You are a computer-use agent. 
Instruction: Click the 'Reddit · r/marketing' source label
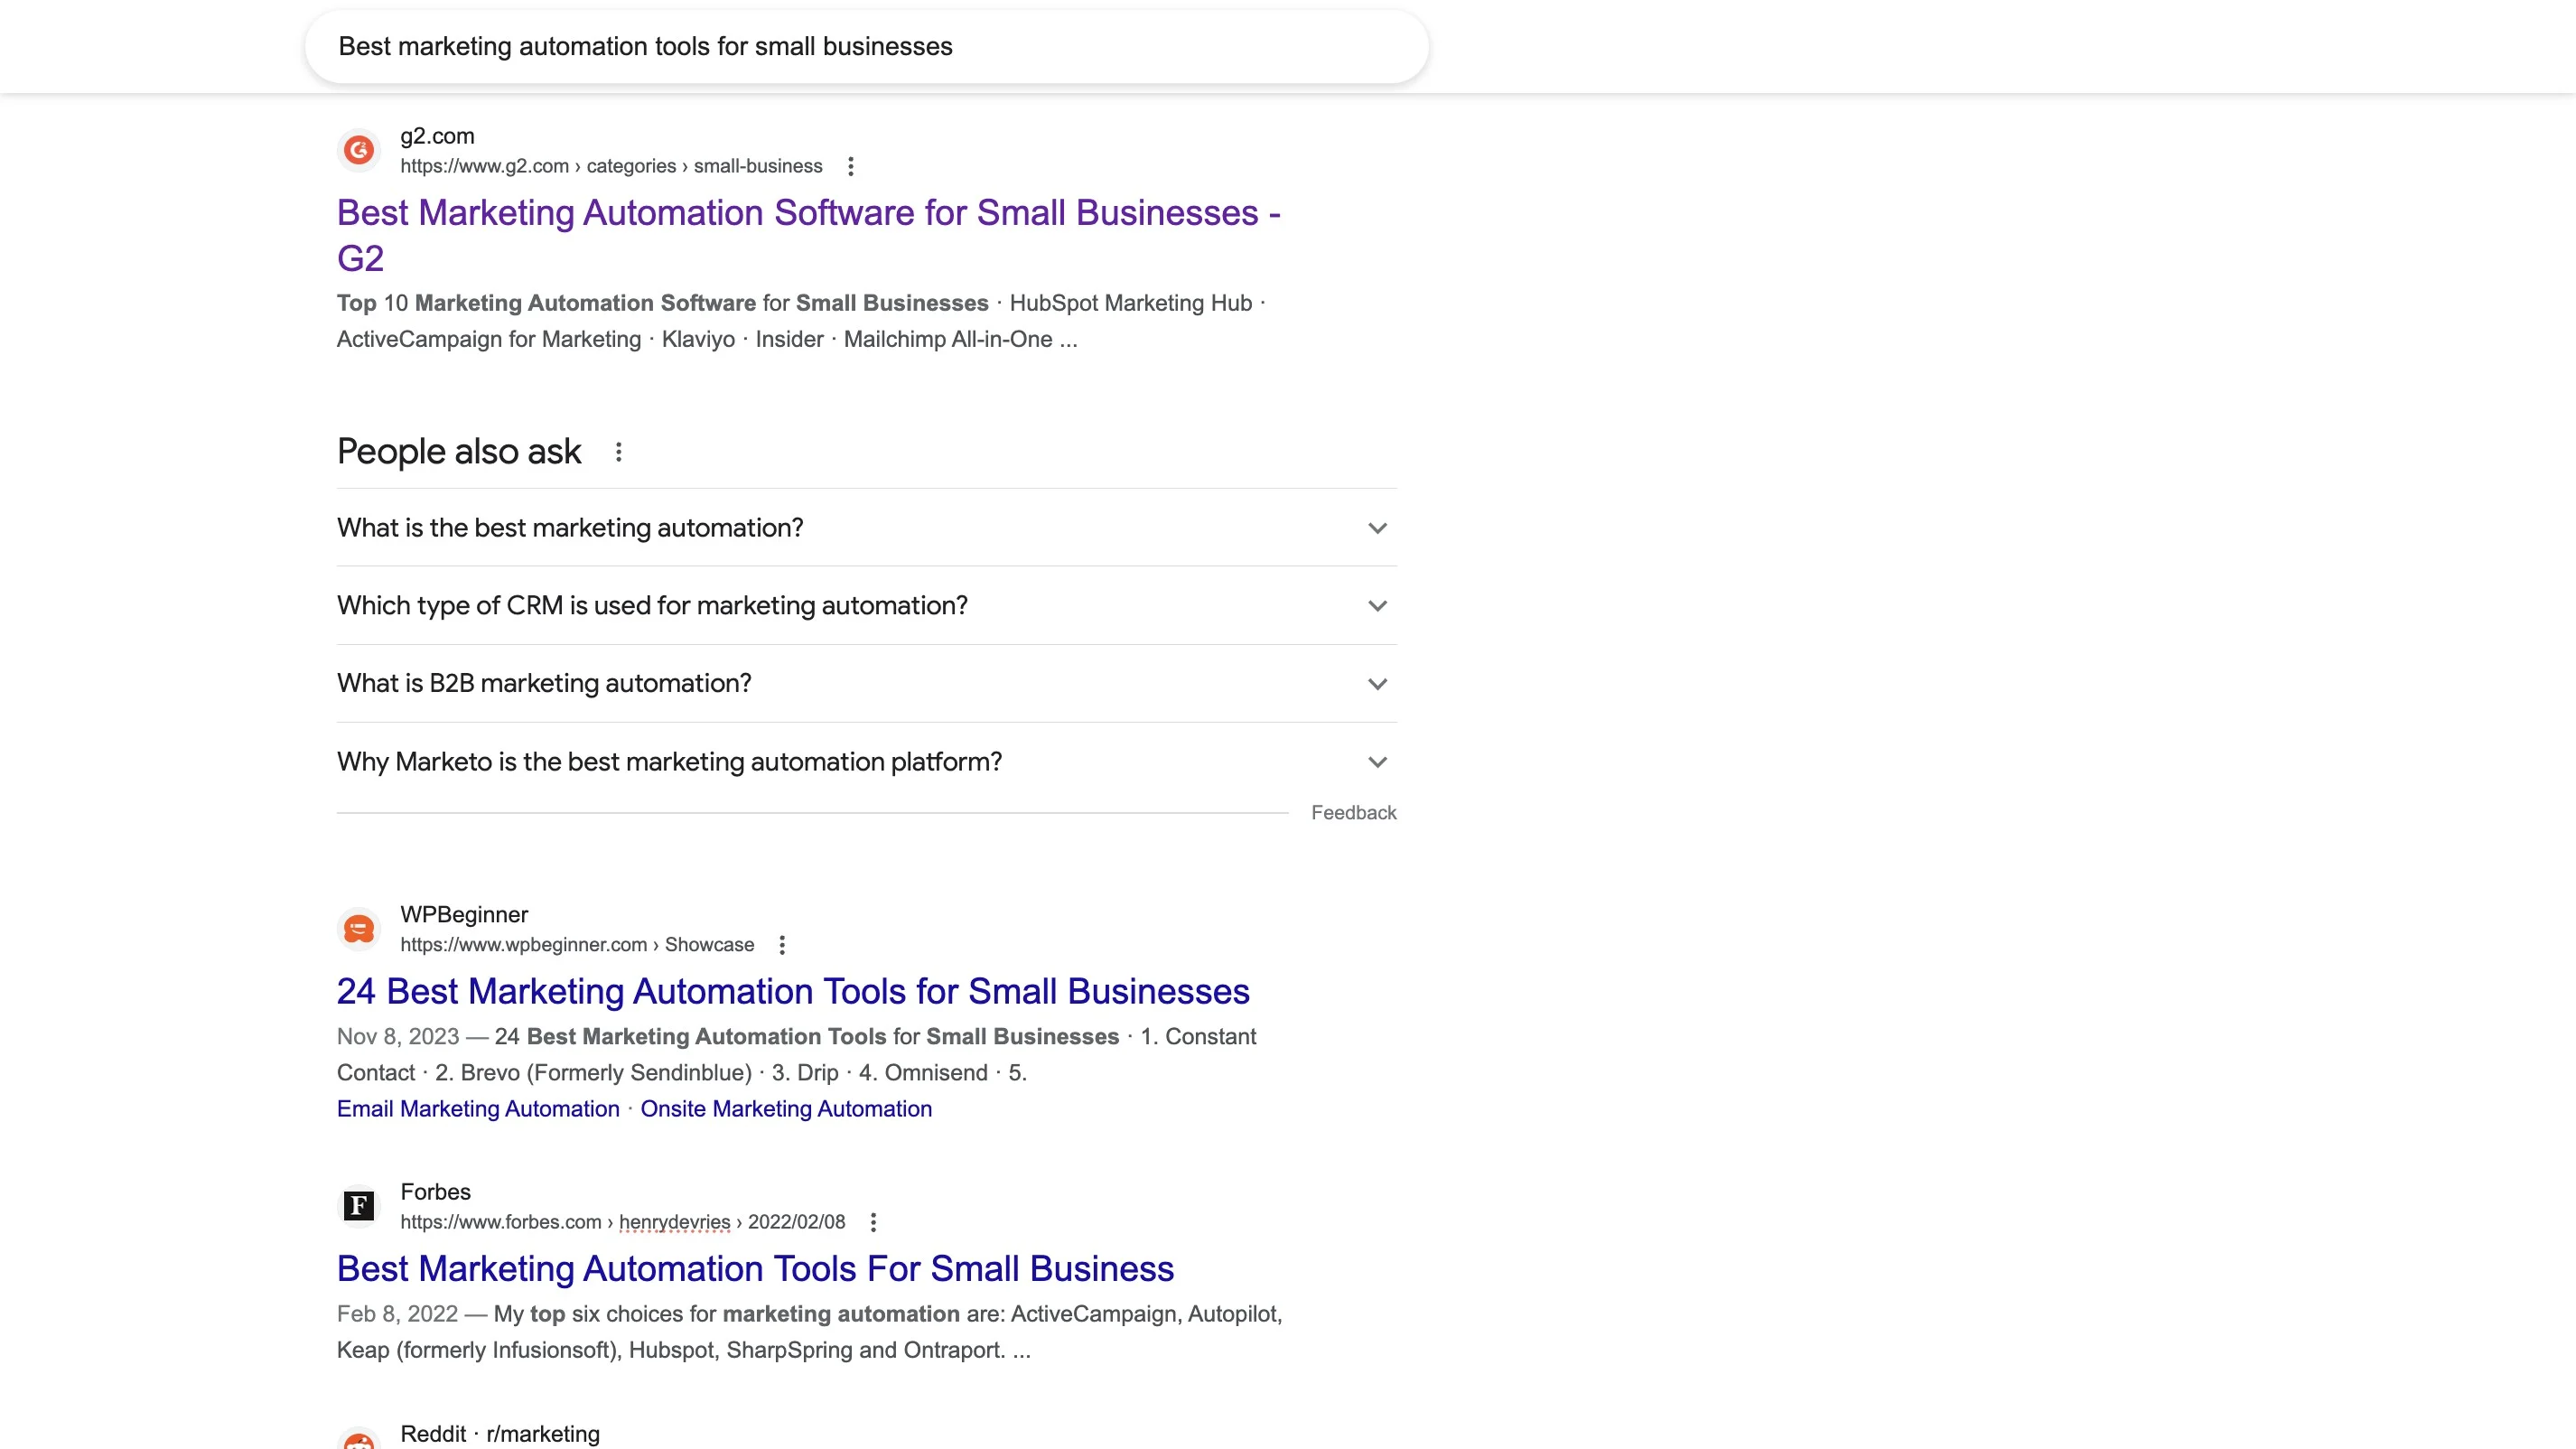(500, 1434)
